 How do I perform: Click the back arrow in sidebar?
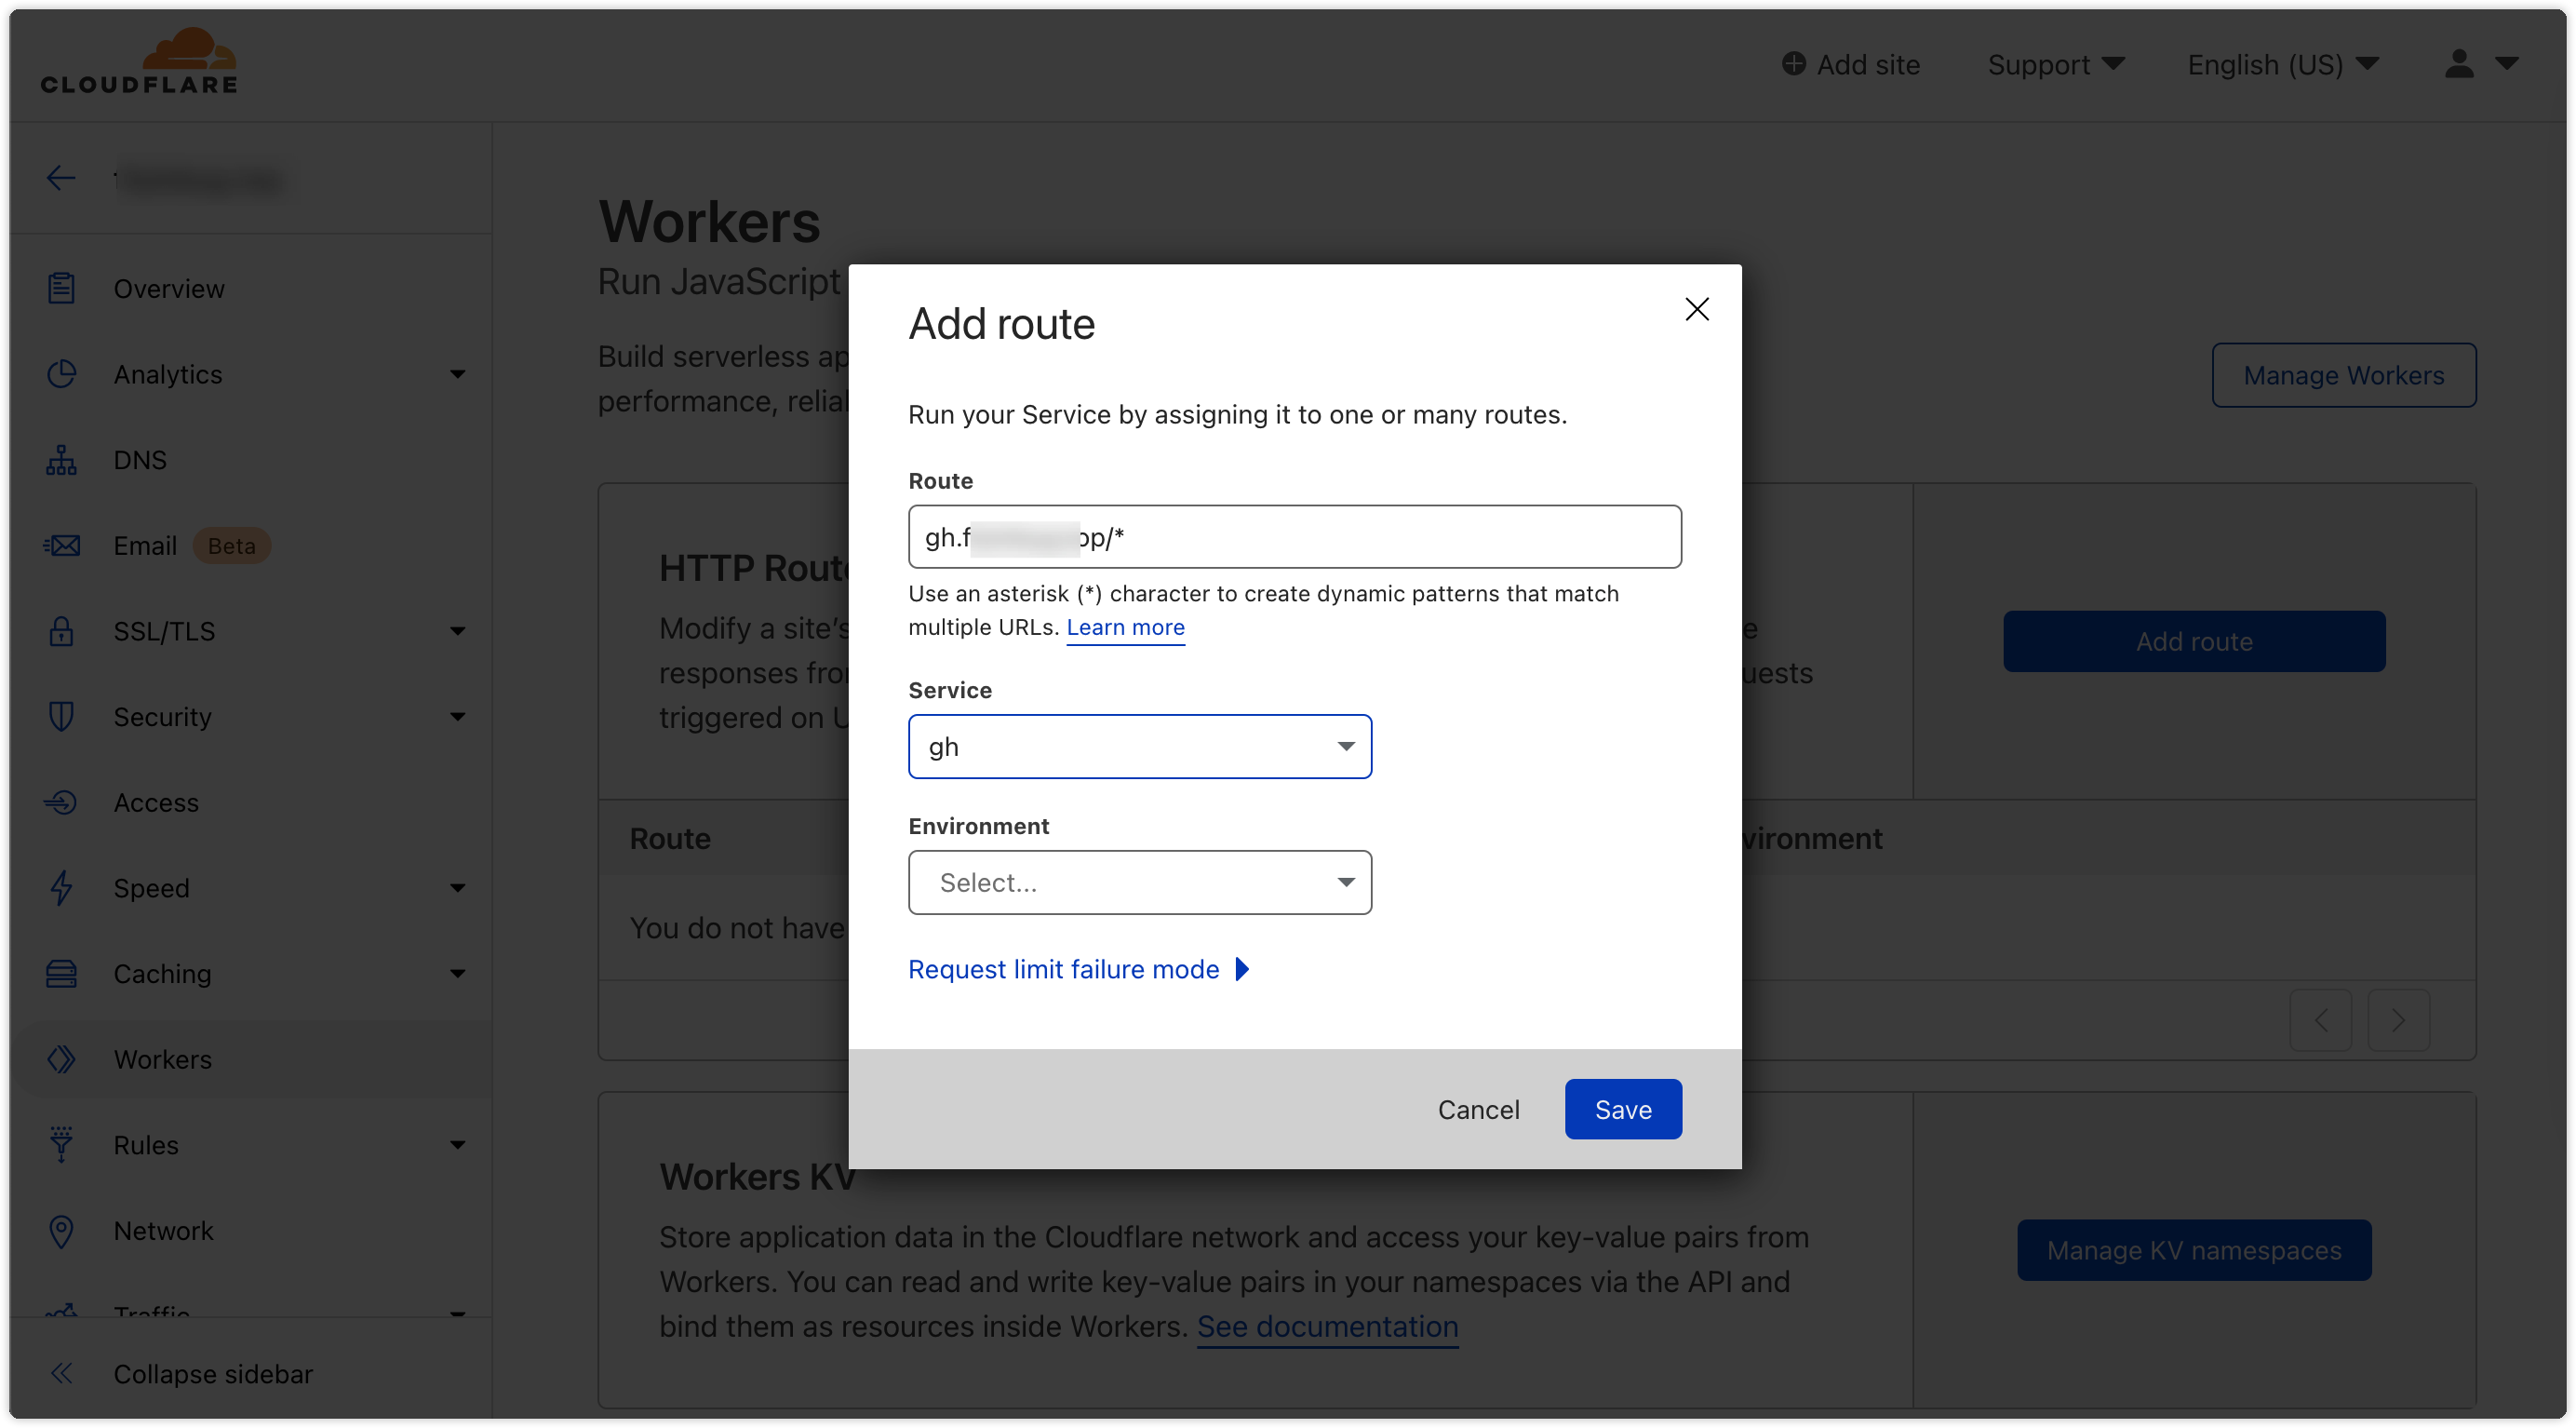(x=61, y=178)
